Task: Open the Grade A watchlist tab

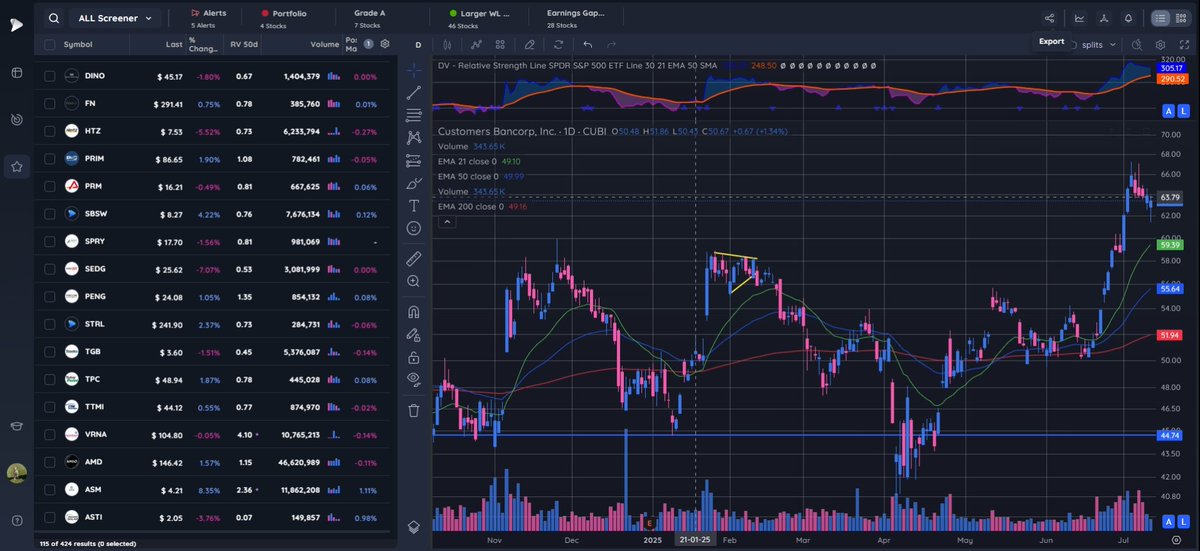Action: [x=370, y=18]
